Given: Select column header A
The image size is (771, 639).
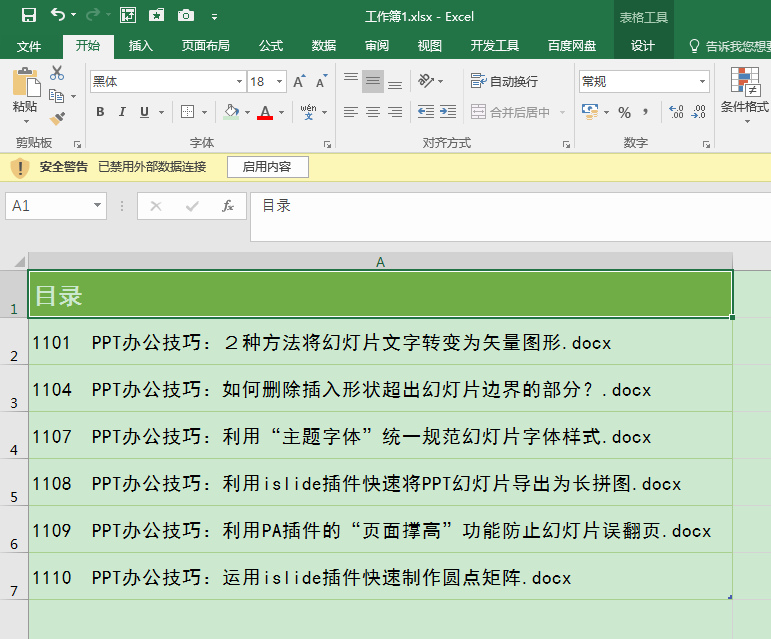Looking at the screenshot, I should [380, 261].
